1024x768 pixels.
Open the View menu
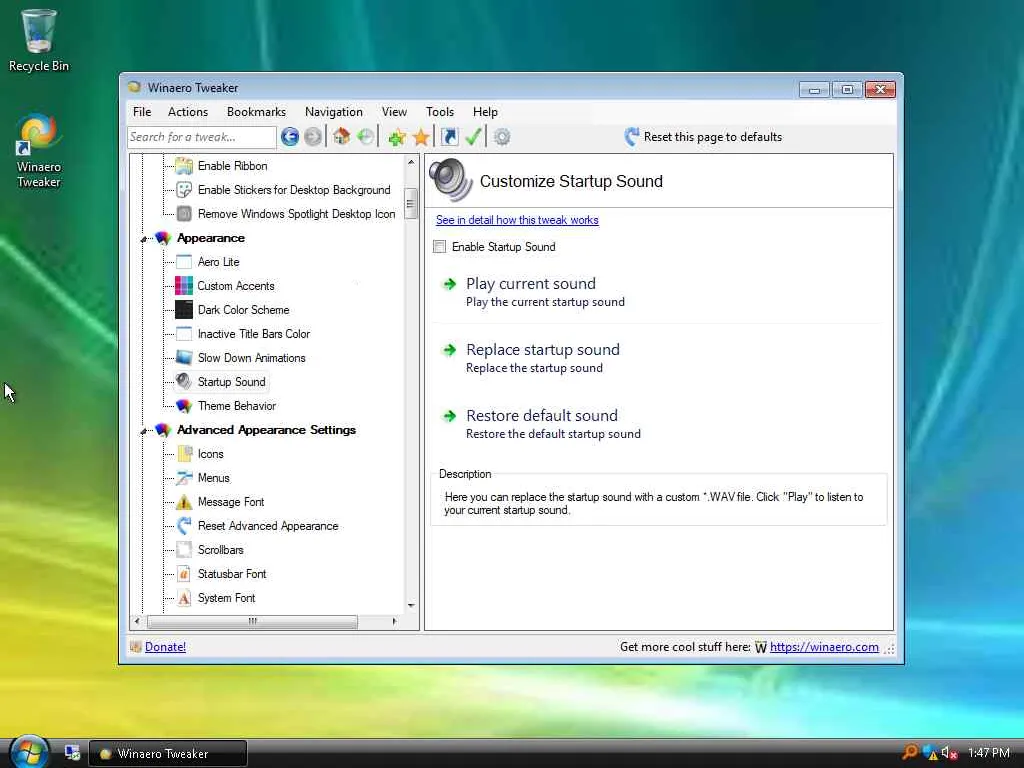394,112
